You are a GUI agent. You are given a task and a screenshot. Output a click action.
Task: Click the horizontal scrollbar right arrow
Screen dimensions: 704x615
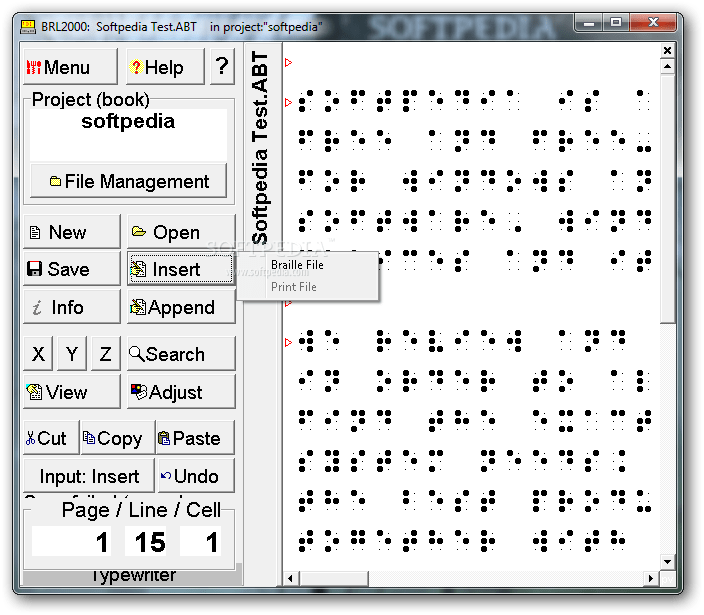(x=651, y=578)
